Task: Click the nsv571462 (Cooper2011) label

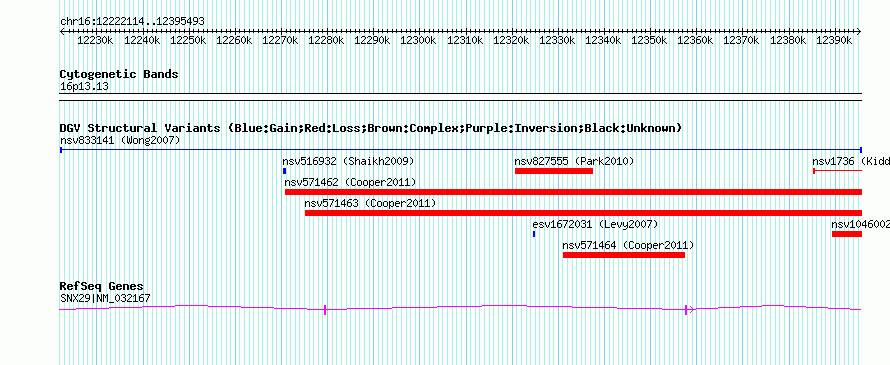Action: coord(350,182)
